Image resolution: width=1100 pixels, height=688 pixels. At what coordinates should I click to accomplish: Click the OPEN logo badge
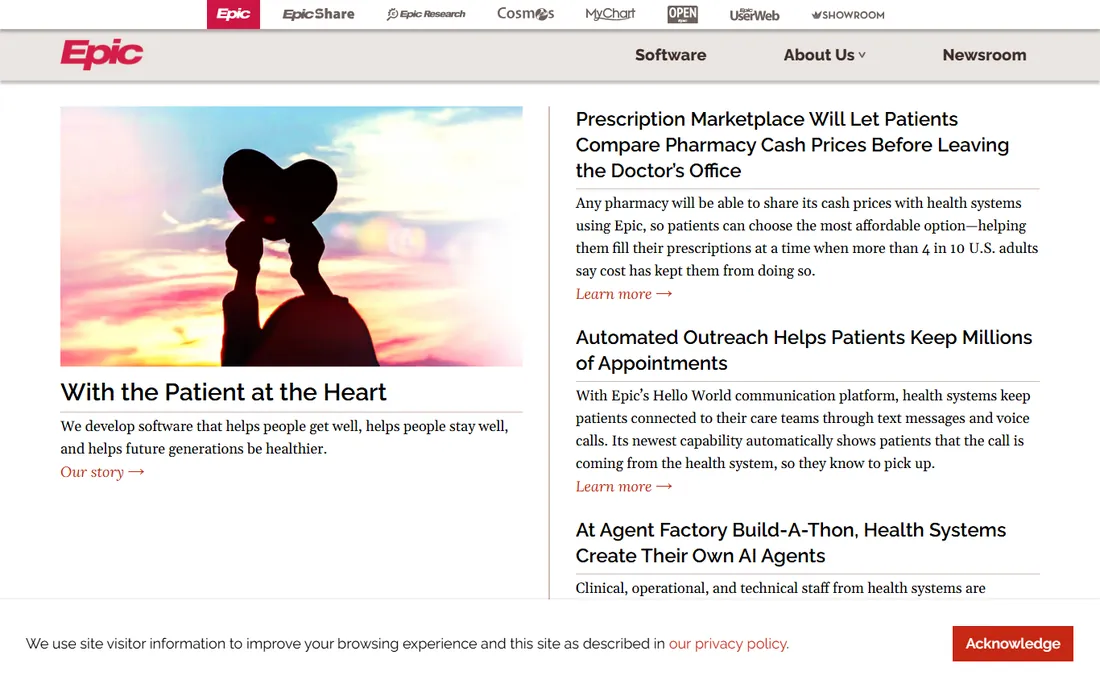pyautogui.click(x=683, y=14)
